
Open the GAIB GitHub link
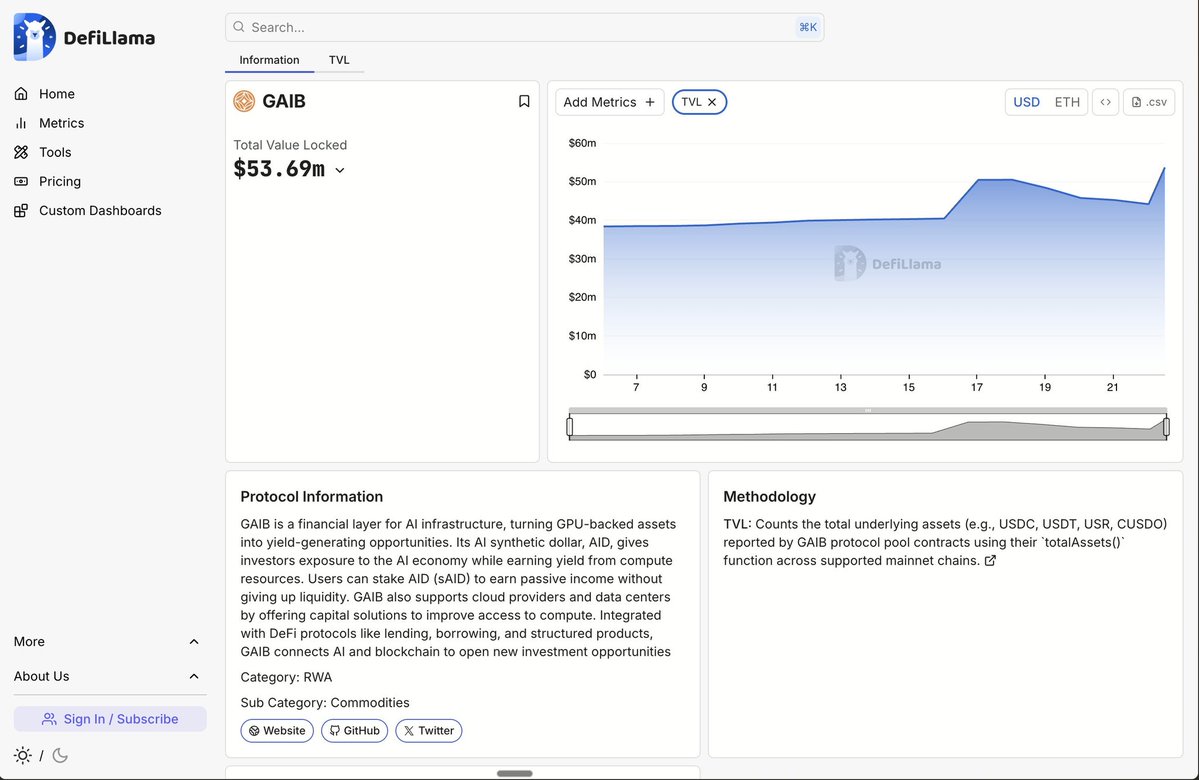pos(354,730)
